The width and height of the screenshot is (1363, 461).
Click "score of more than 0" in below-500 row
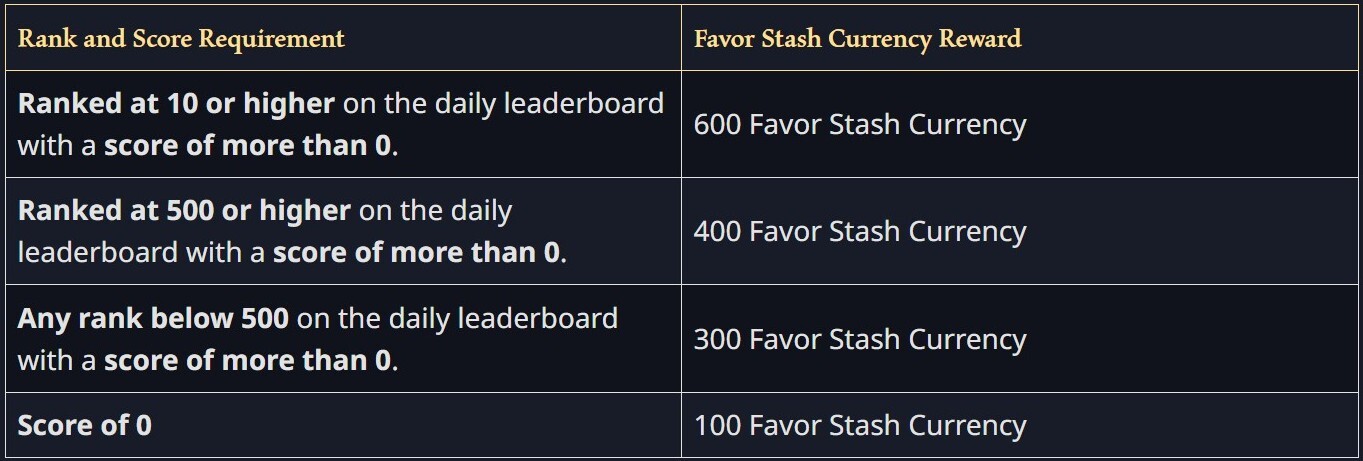[247, 360]
